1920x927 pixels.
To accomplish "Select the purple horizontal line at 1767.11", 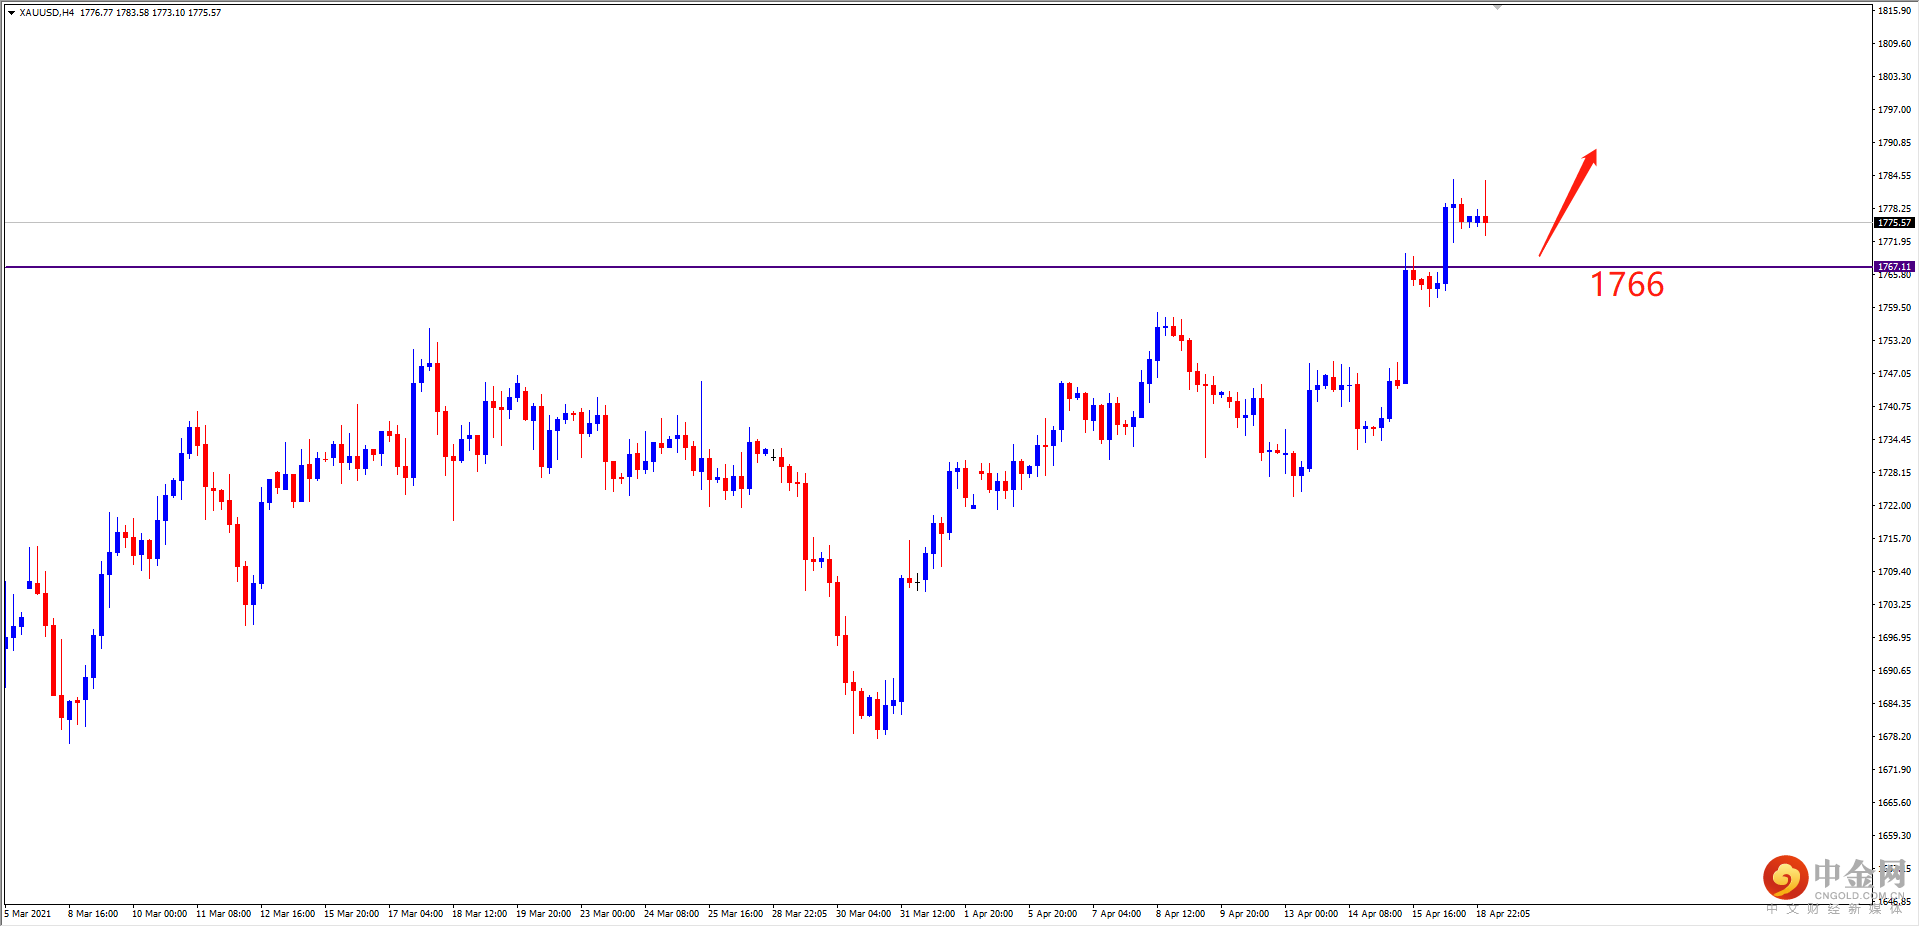I will pos(938,267).
